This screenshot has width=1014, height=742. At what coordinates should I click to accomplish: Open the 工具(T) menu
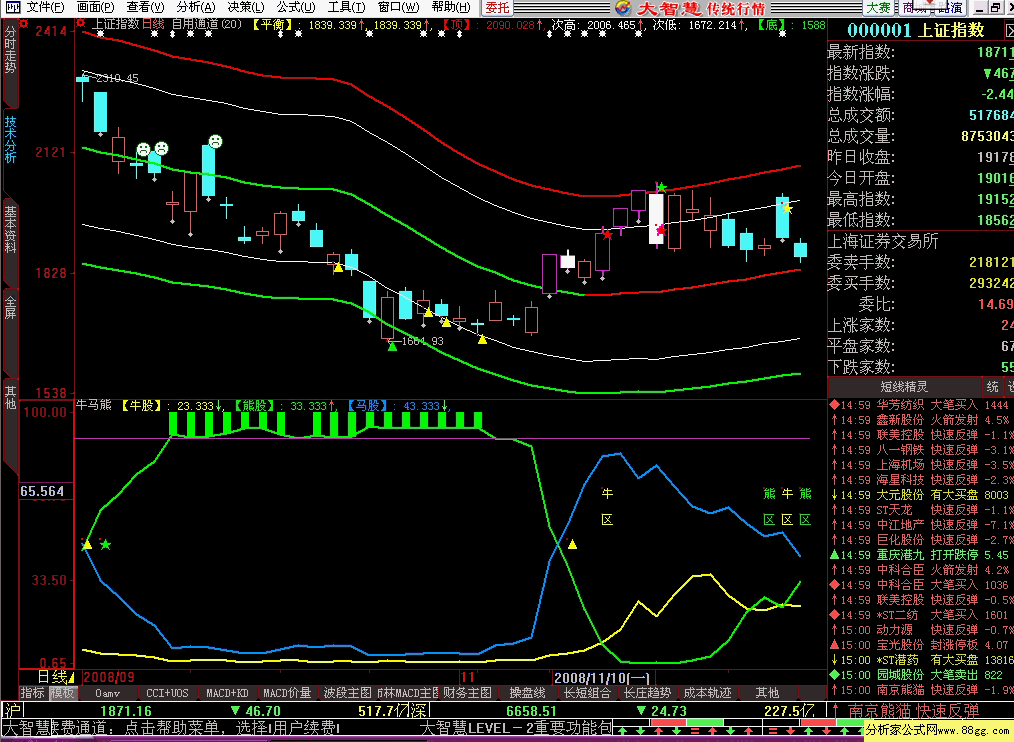[x=346, y=7]
